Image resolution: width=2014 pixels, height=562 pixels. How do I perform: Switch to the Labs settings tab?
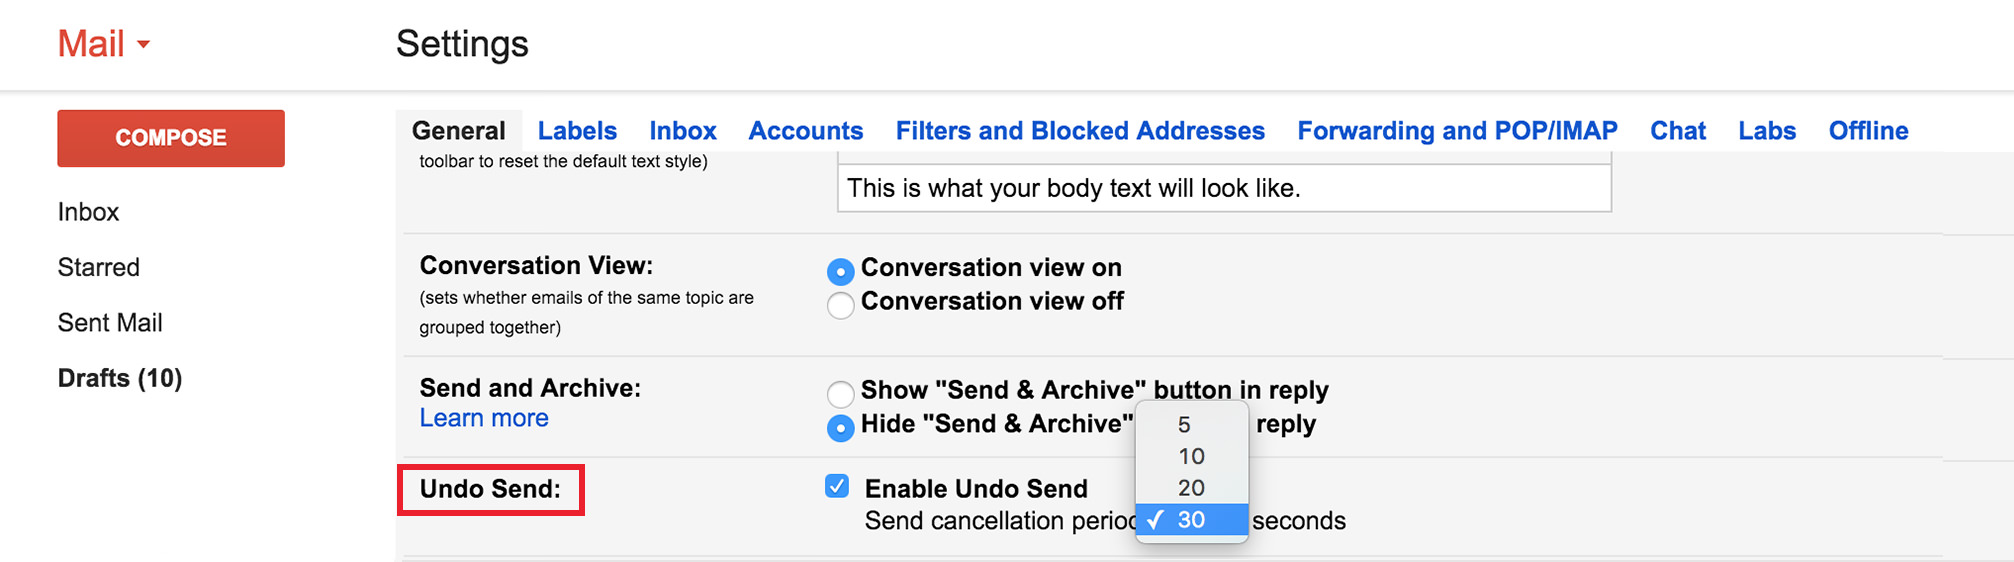tap(1767, 131)
